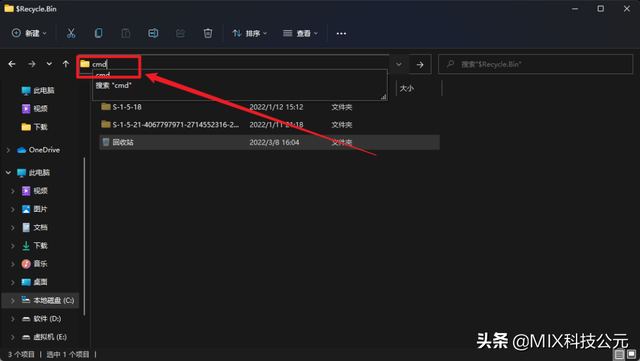Go up one folder level
Image resolution: width=640 pixels, height=361 pixels.
pos(66,64)
